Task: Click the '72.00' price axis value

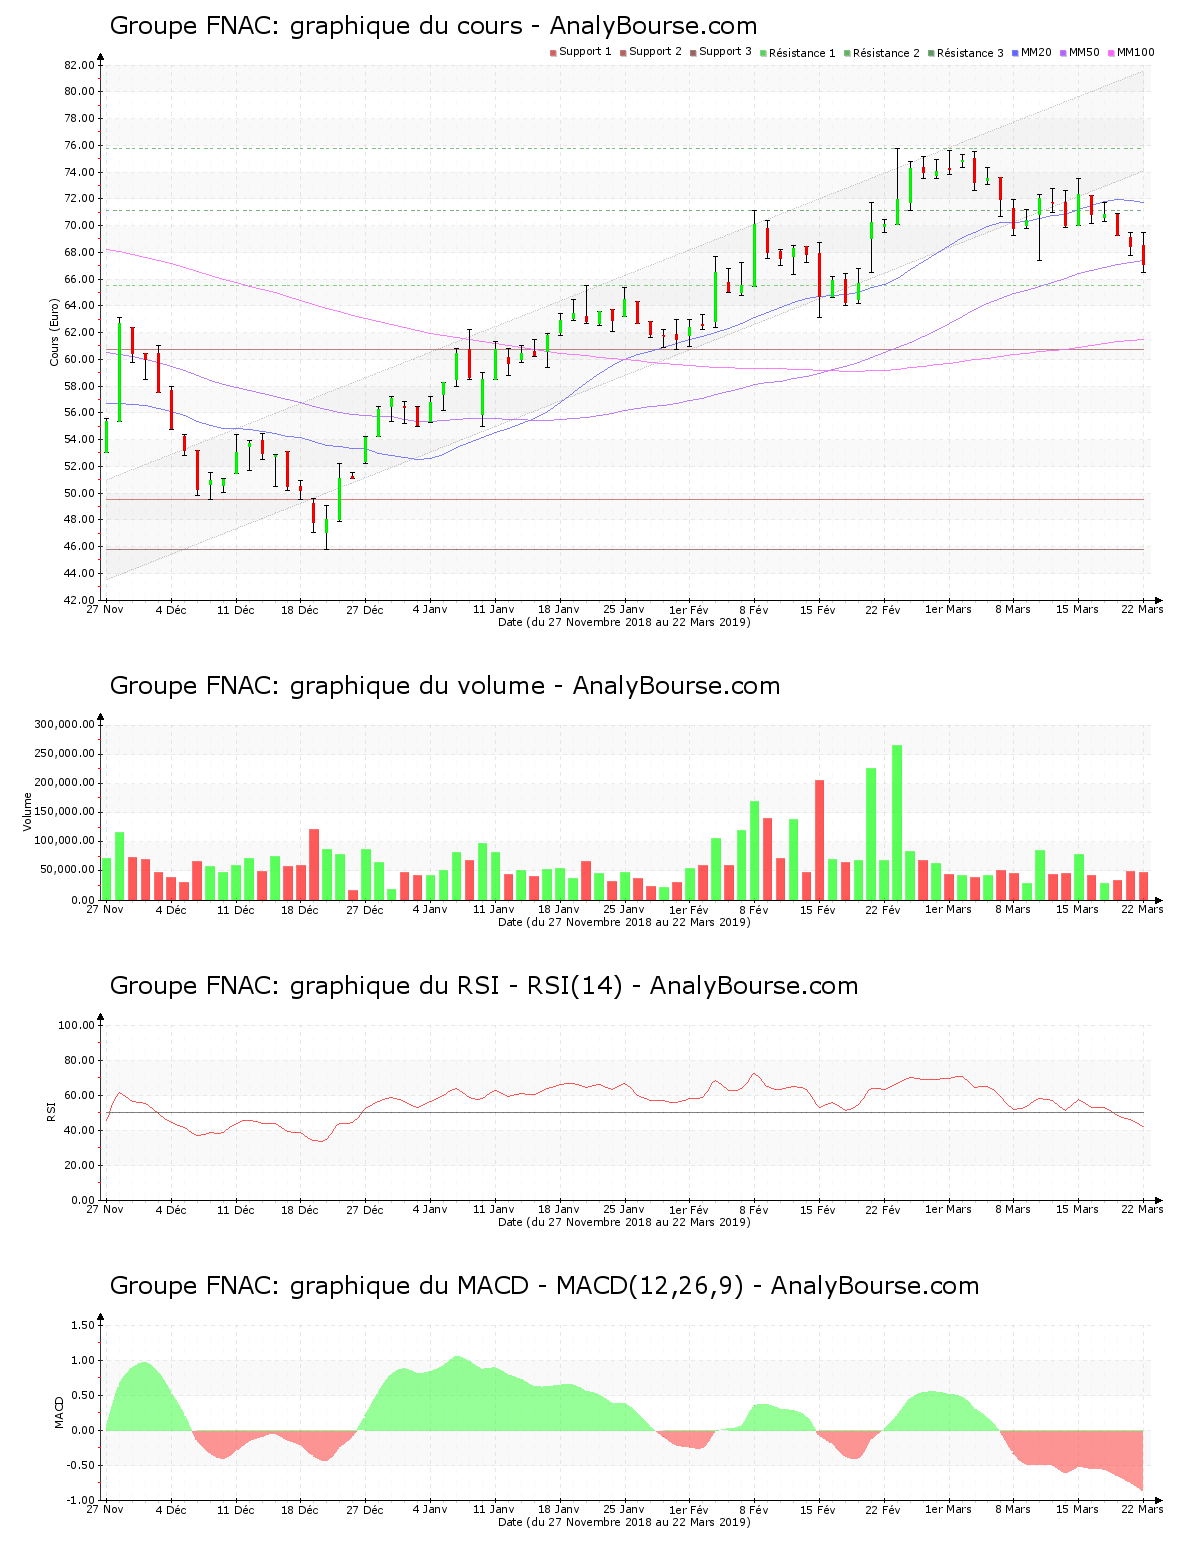Action: (x=79, y=199)
